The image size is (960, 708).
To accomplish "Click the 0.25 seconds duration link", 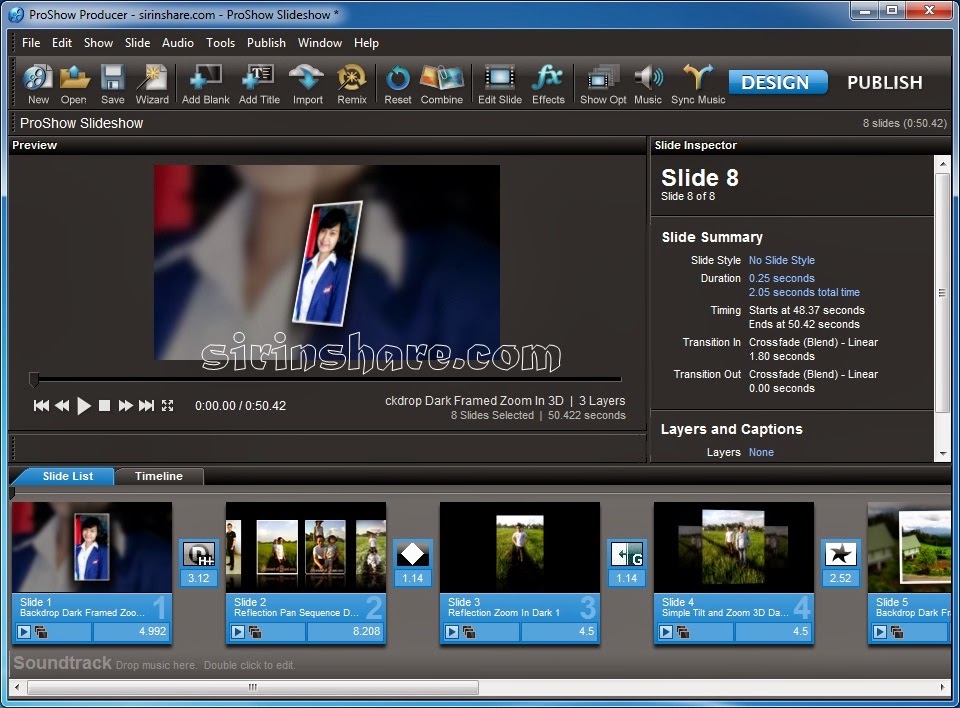I will pyautogui.click(x=781, y=278).
